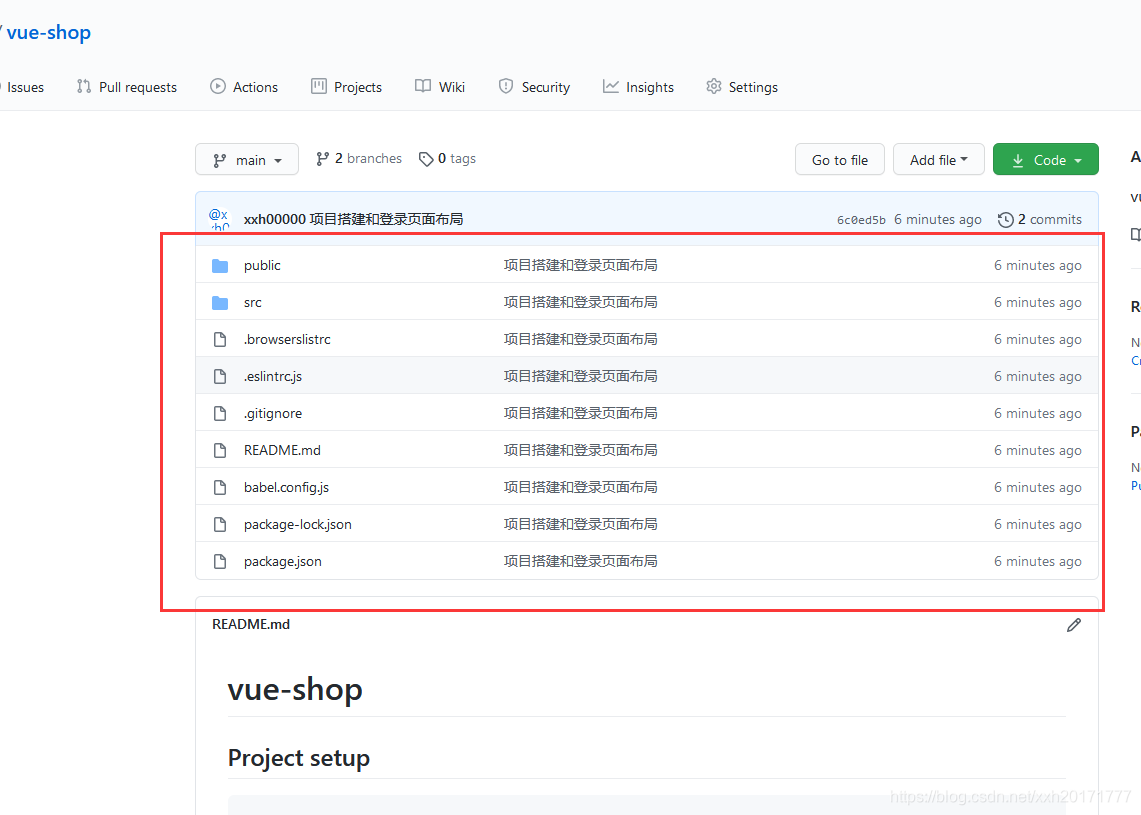Open the package.json file
Image resolution: width=1141 pixels, height=815 pixels.
point(282,562)
